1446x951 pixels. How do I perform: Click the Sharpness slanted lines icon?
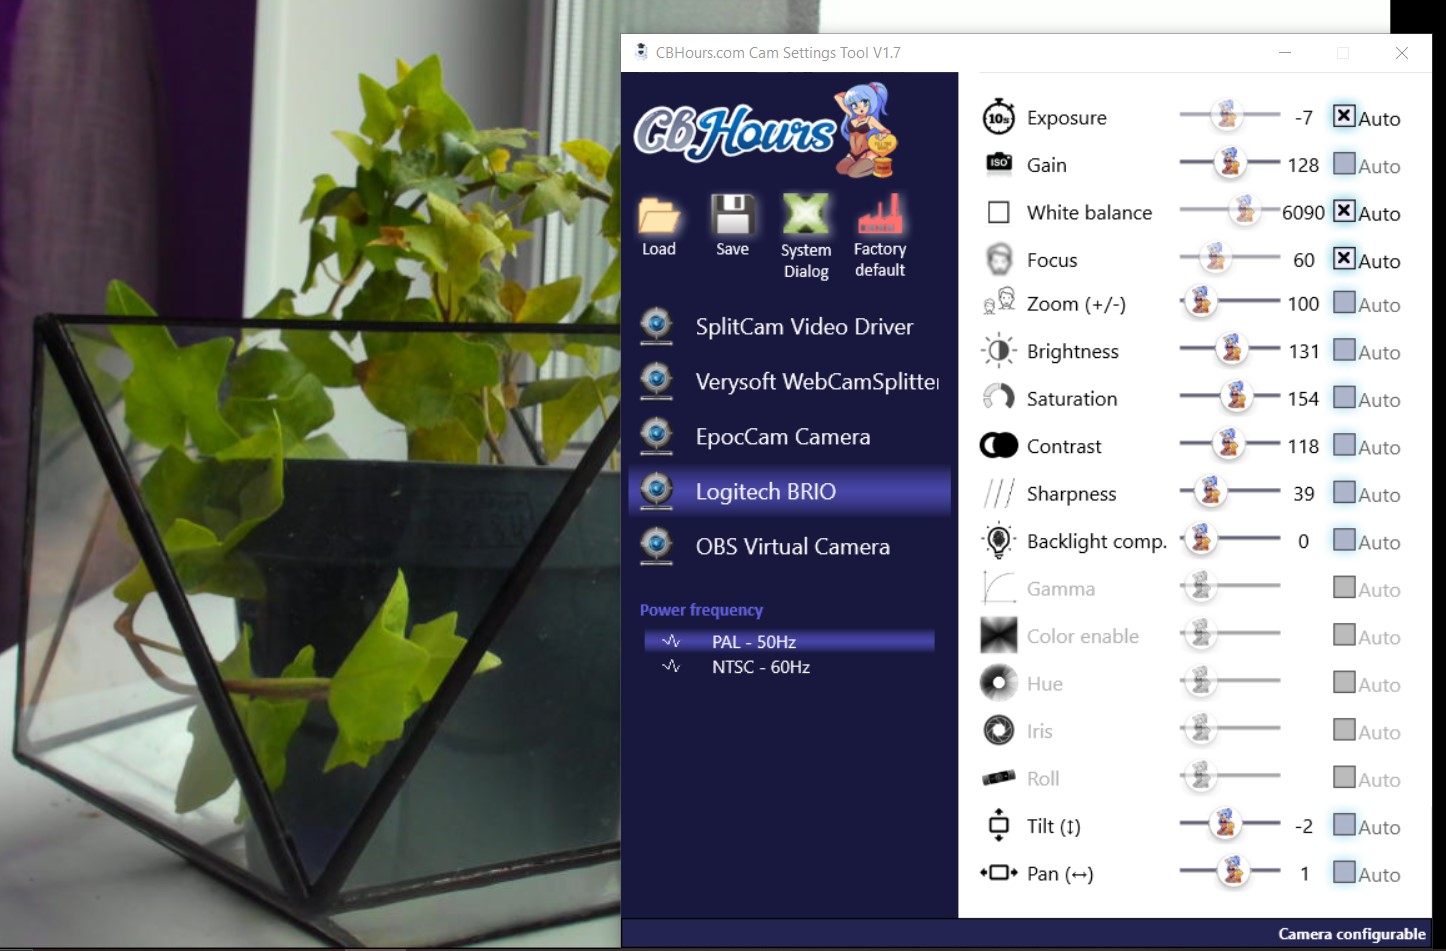coord(998,493)
